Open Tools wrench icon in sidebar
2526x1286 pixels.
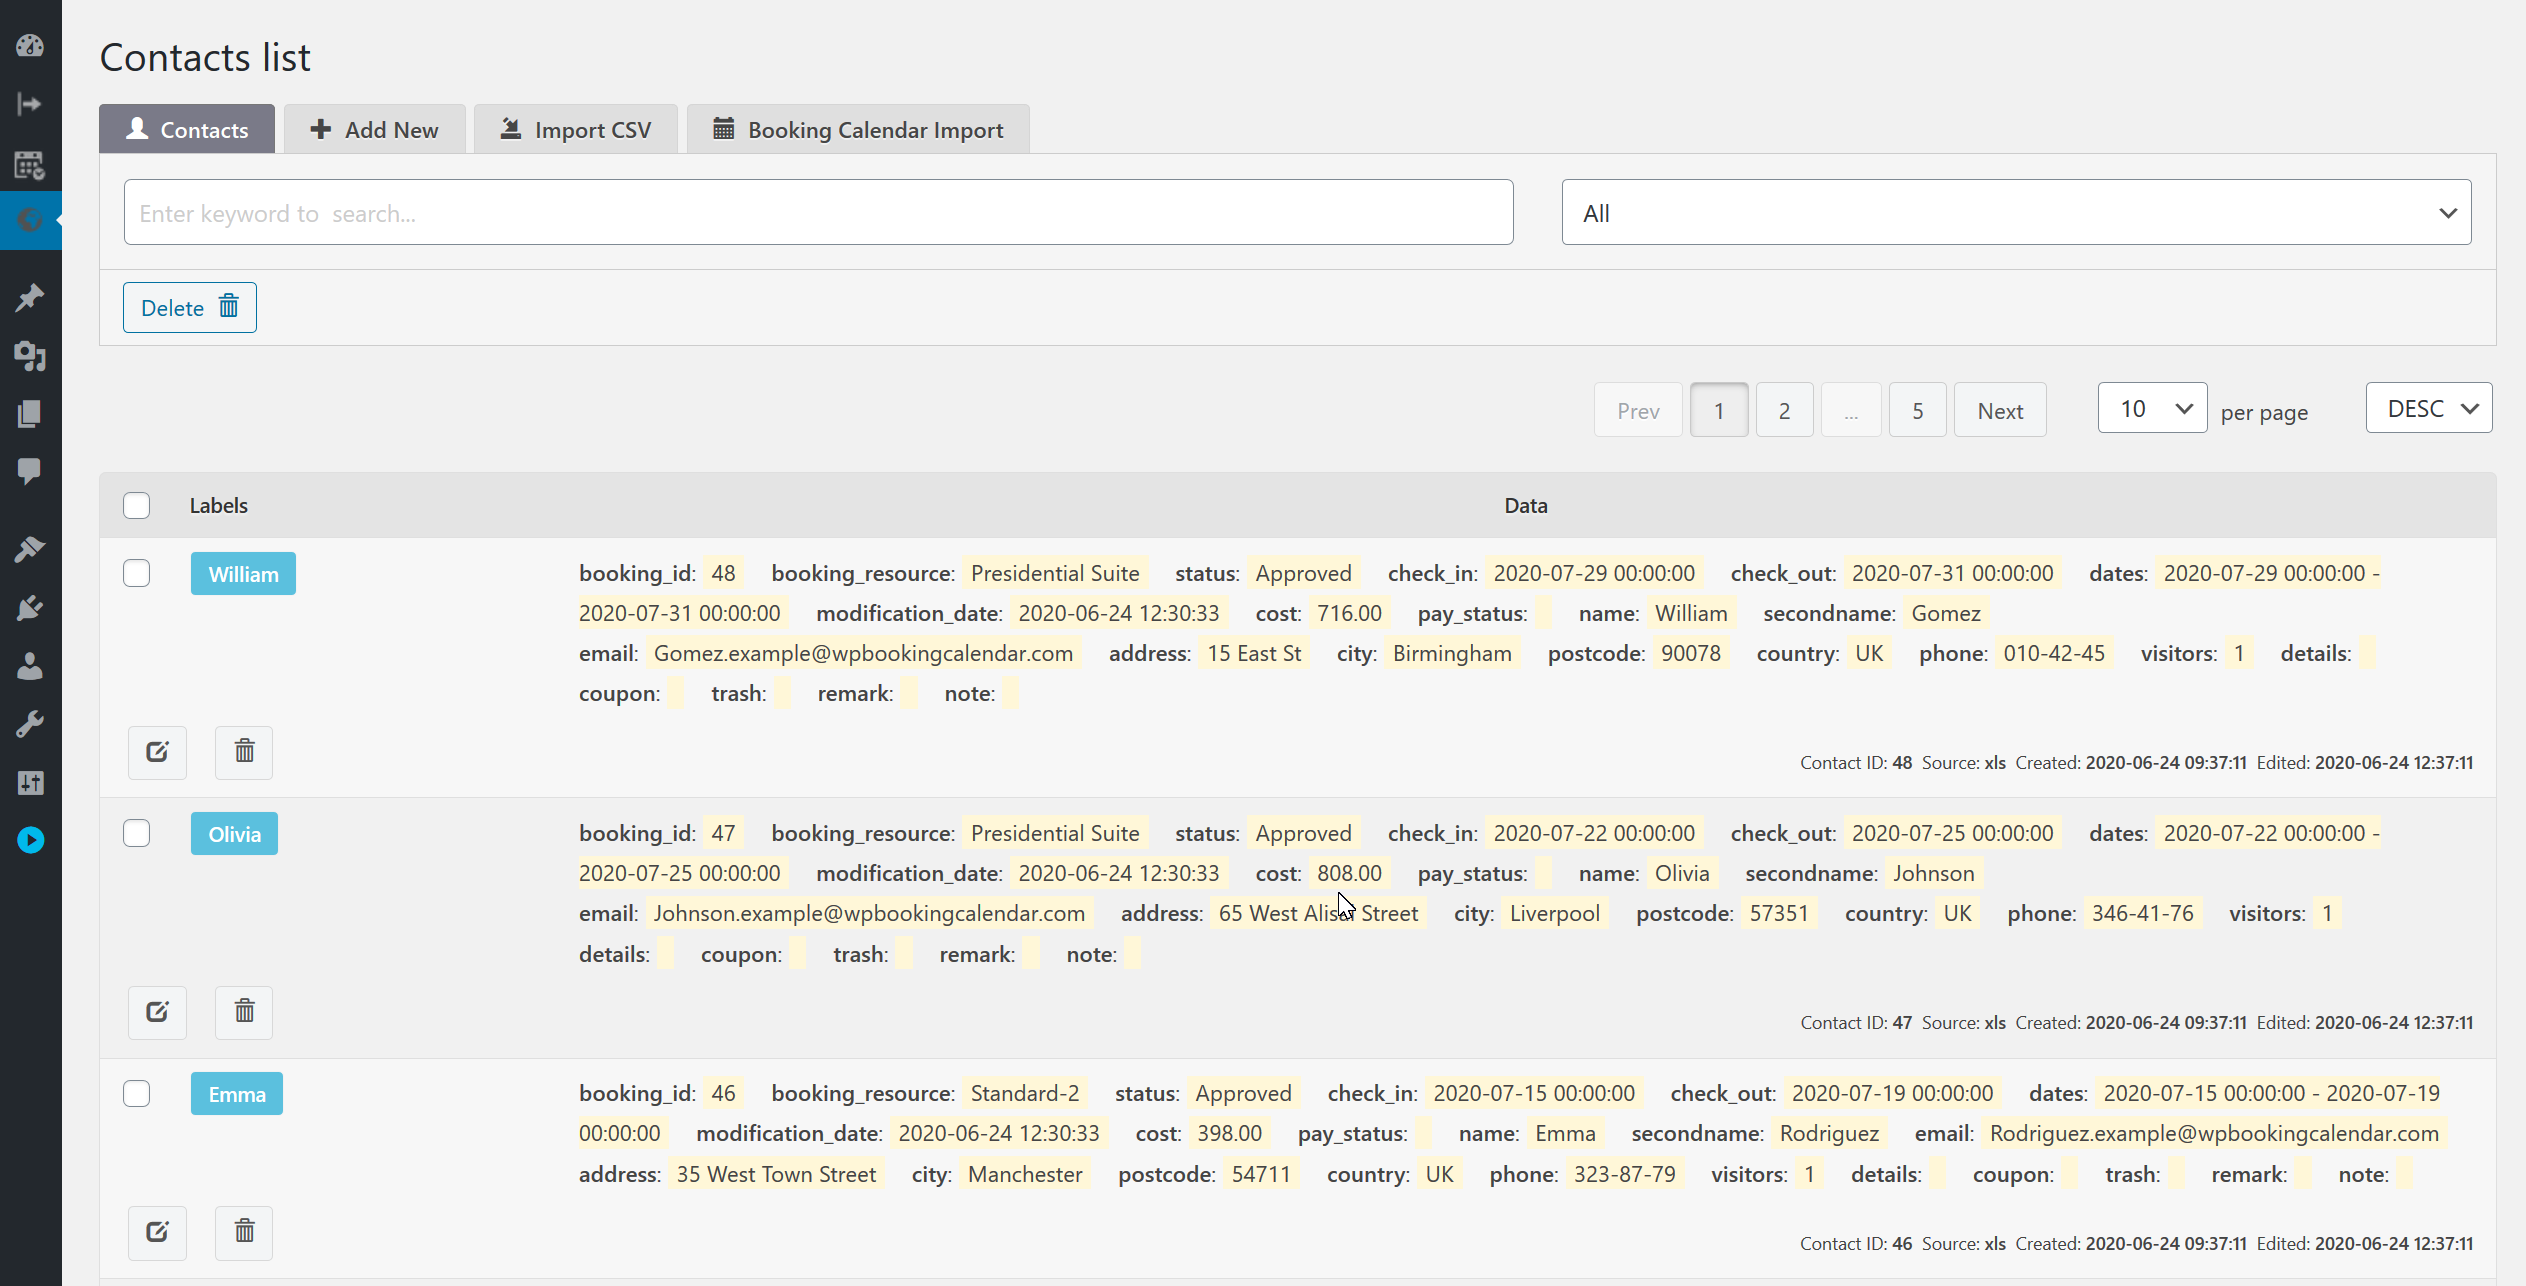30,724
